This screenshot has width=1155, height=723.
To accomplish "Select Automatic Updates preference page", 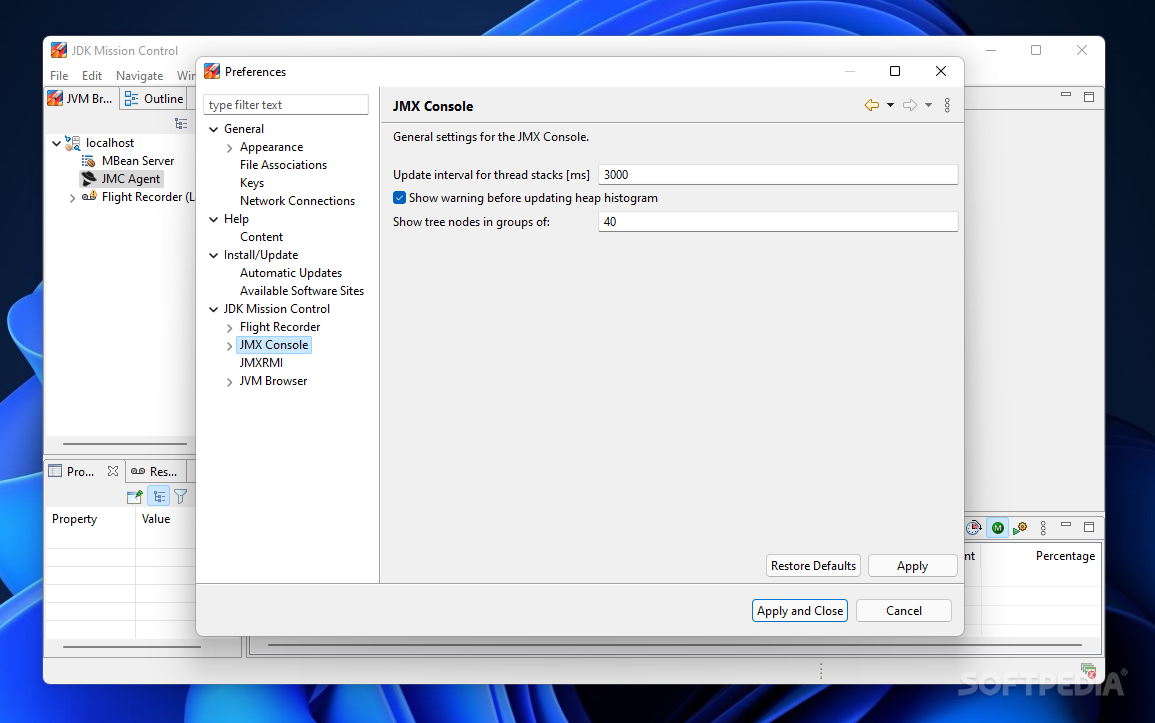I will [290, 273].
